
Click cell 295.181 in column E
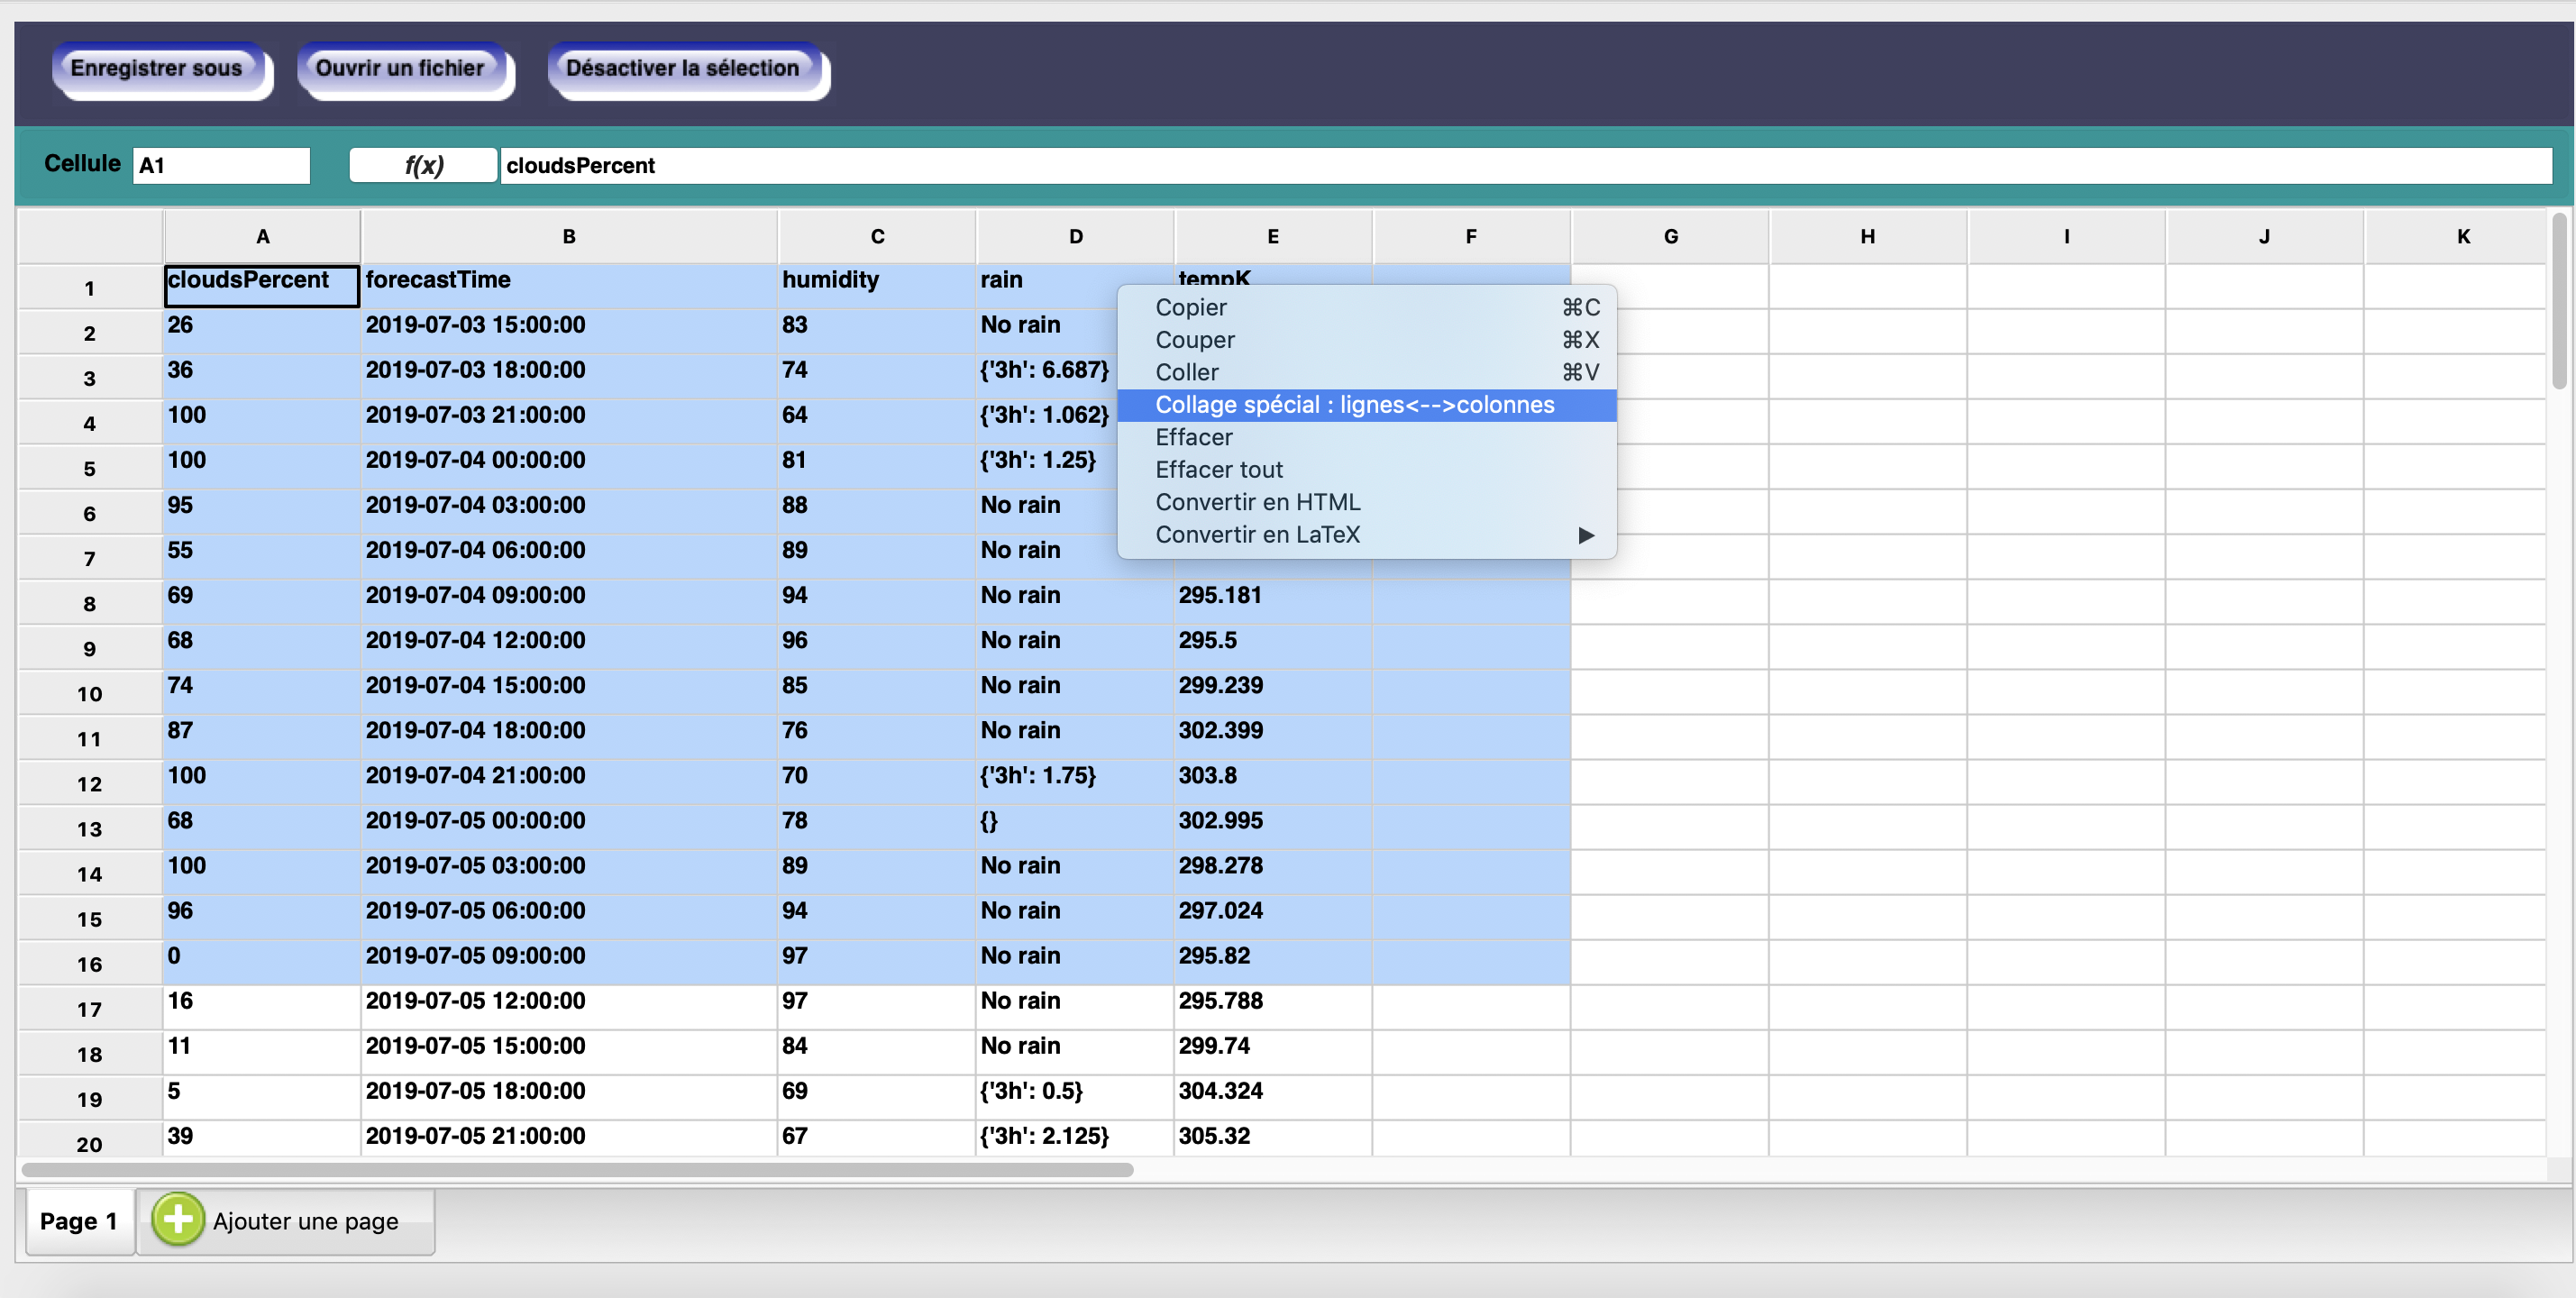[1273, 601]
